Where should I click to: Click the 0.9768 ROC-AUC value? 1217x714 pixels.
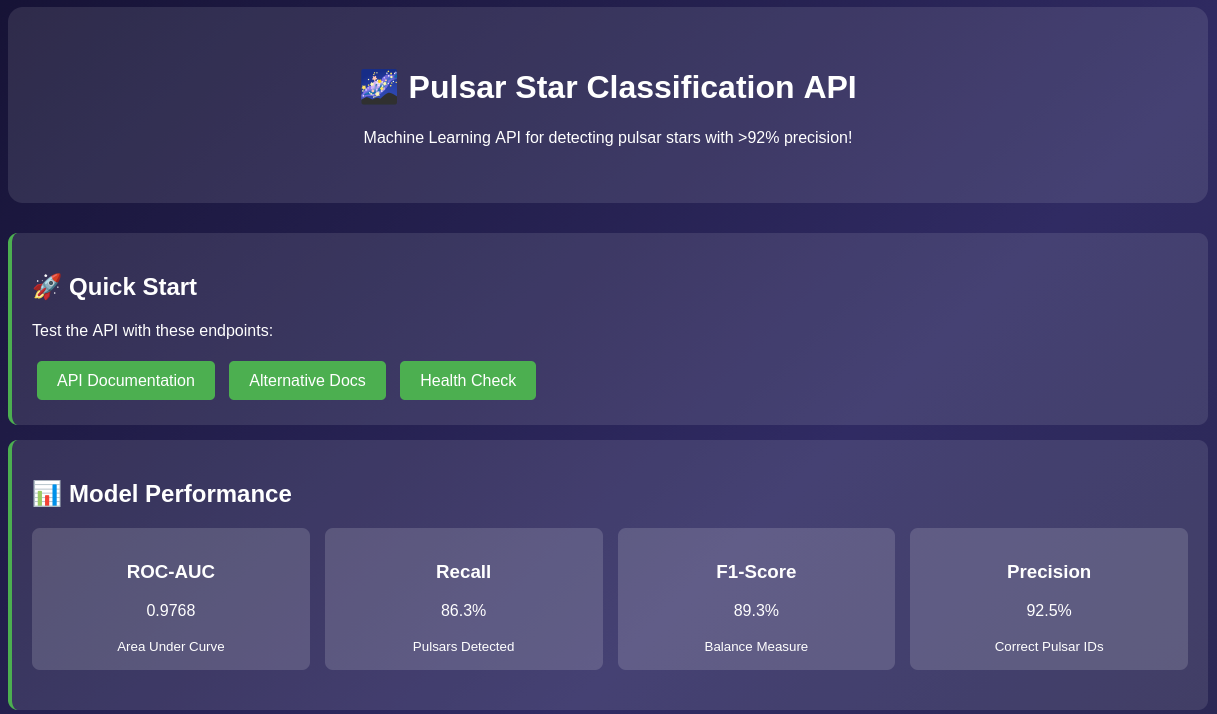[x=171, y=611]
